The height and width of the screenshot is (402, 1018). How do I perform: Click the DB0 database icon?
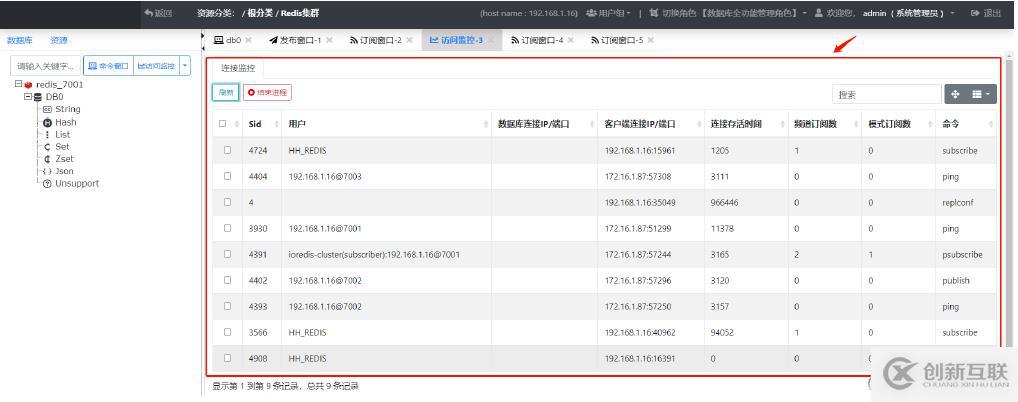[x=38, y=97]
